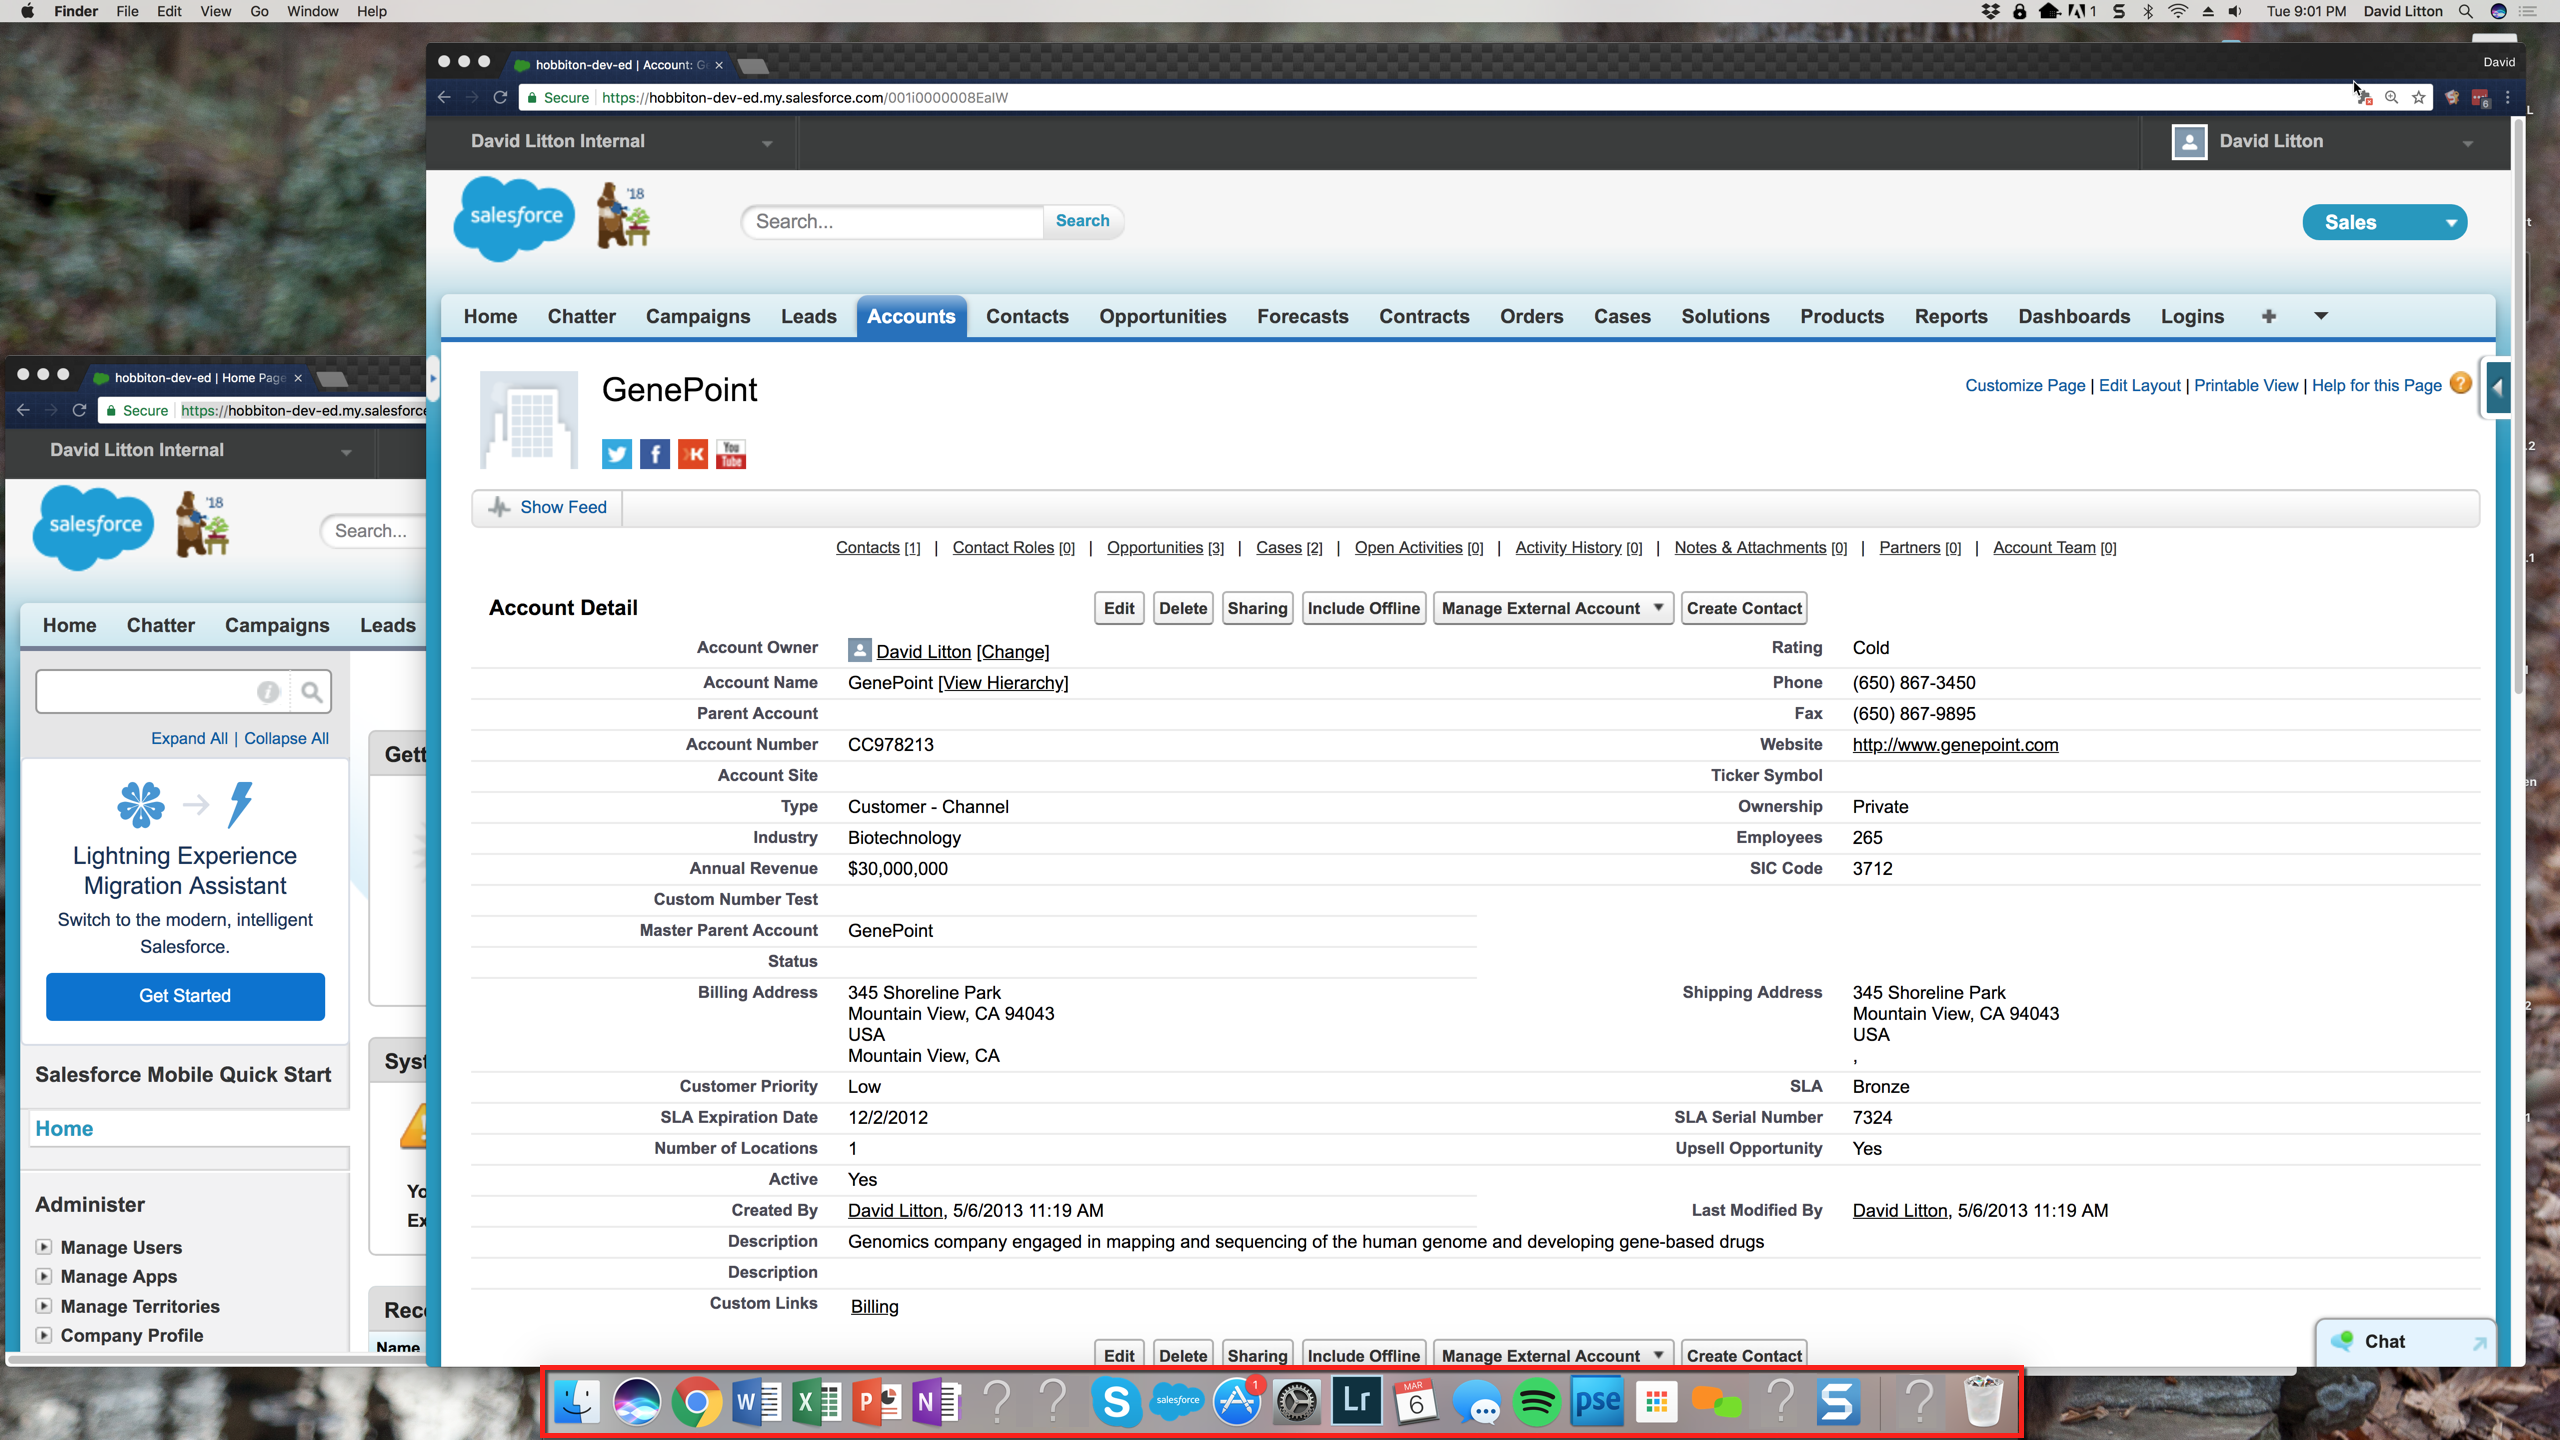Click the search magnifier in sidebar
The height and width of the screenshot is (1440, 2560).
click(312, 692)
